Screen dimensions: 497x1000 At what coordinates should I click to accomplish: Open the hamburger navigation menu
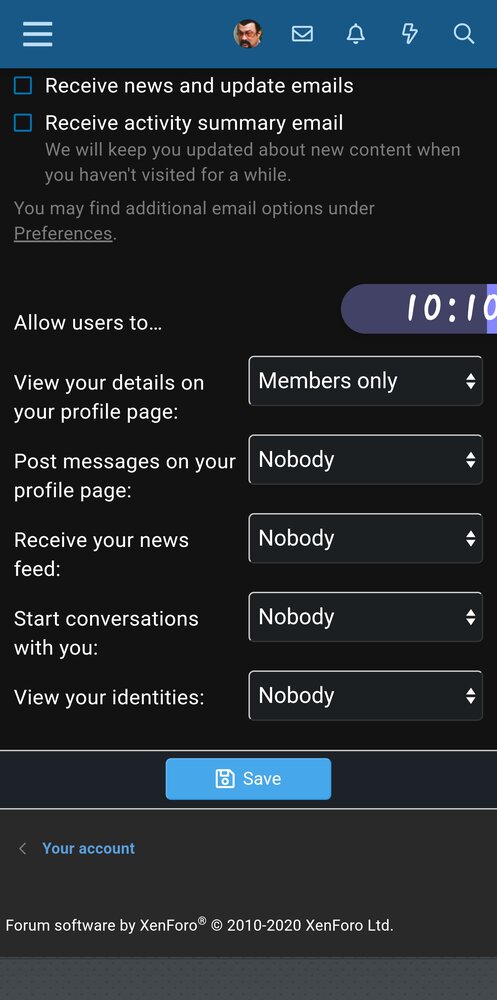click(38, 34)
